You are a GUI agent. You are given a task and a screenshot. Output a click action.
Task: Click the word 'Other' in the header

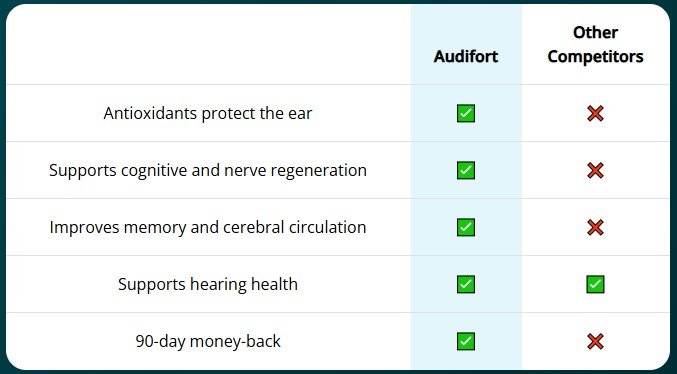(x=595, y=32)
